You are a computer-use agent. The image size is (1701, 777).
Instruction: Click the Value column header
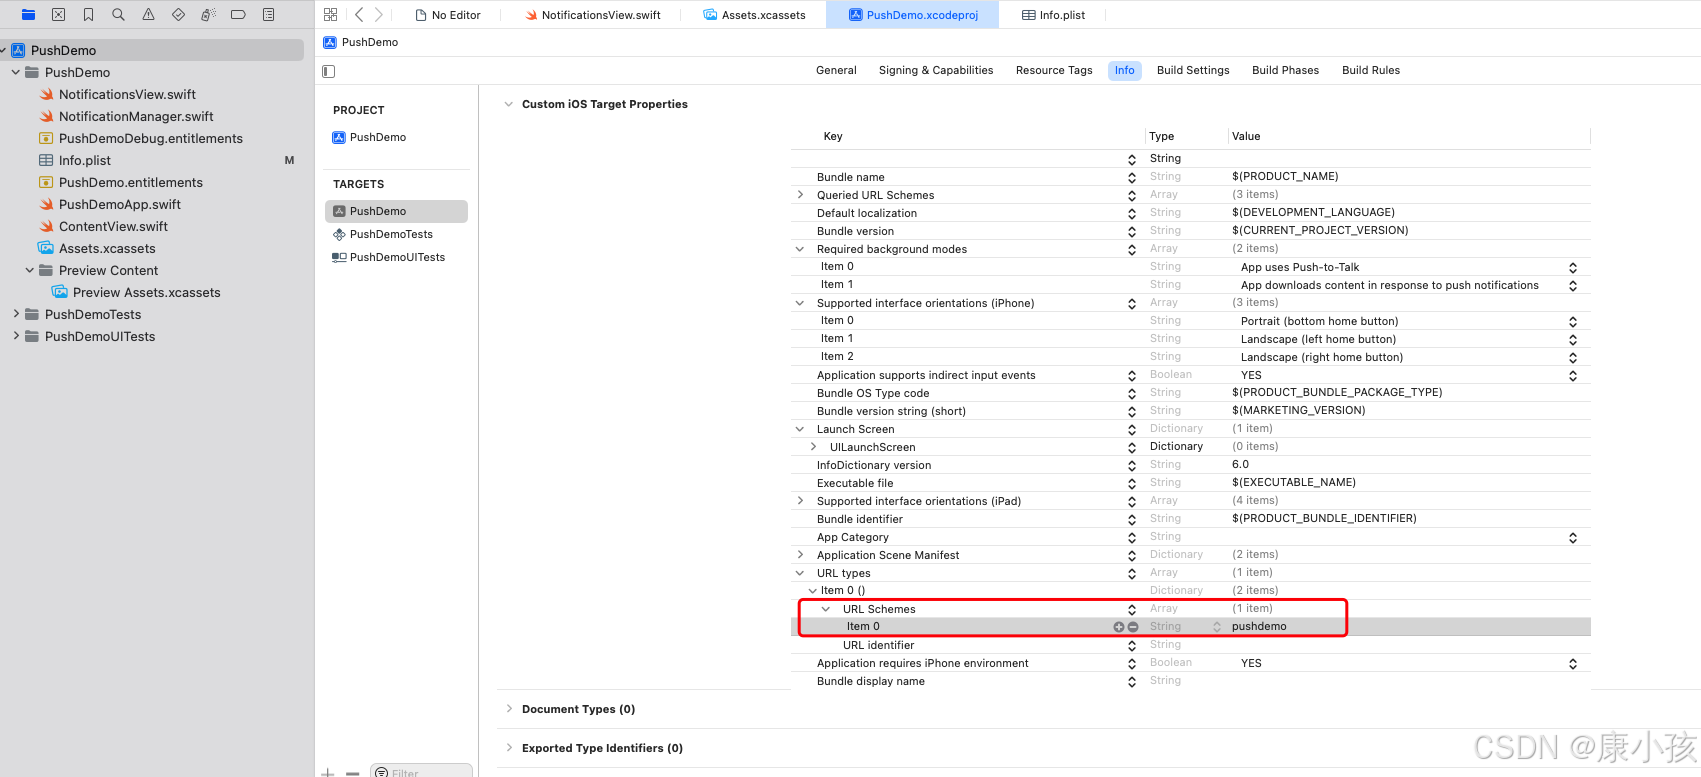(1246, 136)
